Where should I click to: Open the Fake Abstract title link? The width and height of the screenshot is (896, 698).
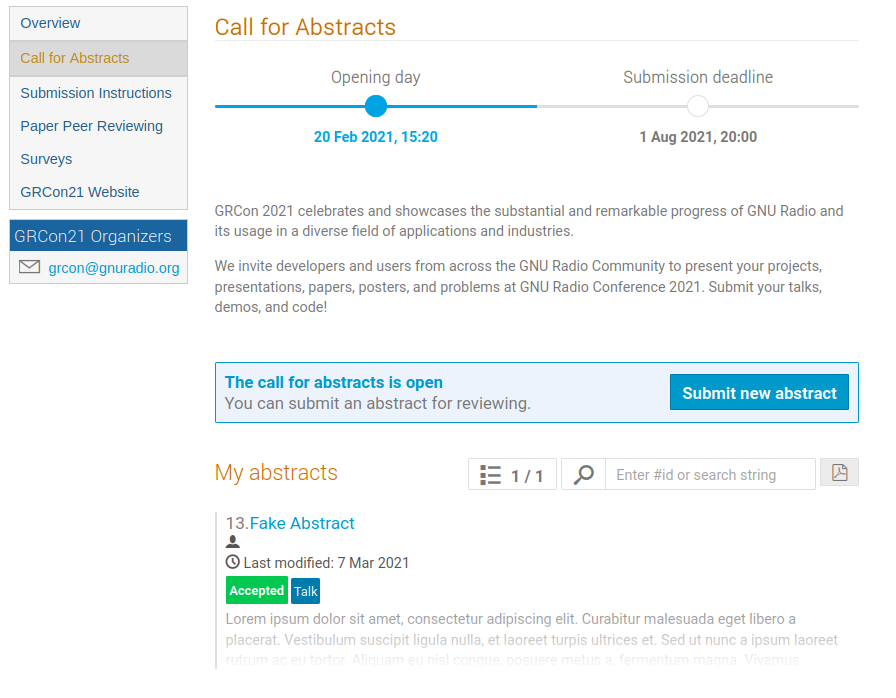pos(302,523)
